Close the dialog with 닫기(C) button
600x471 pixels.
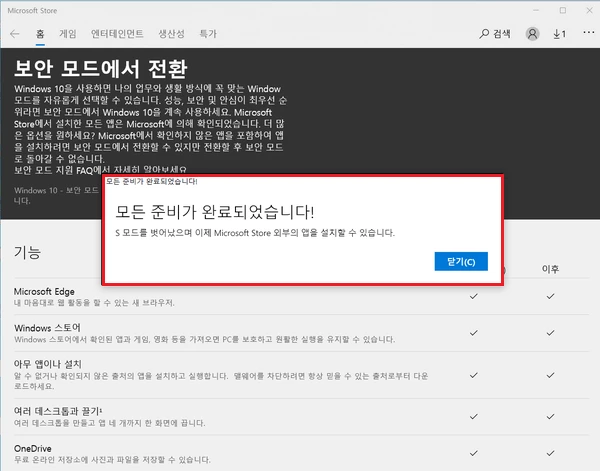461,261
